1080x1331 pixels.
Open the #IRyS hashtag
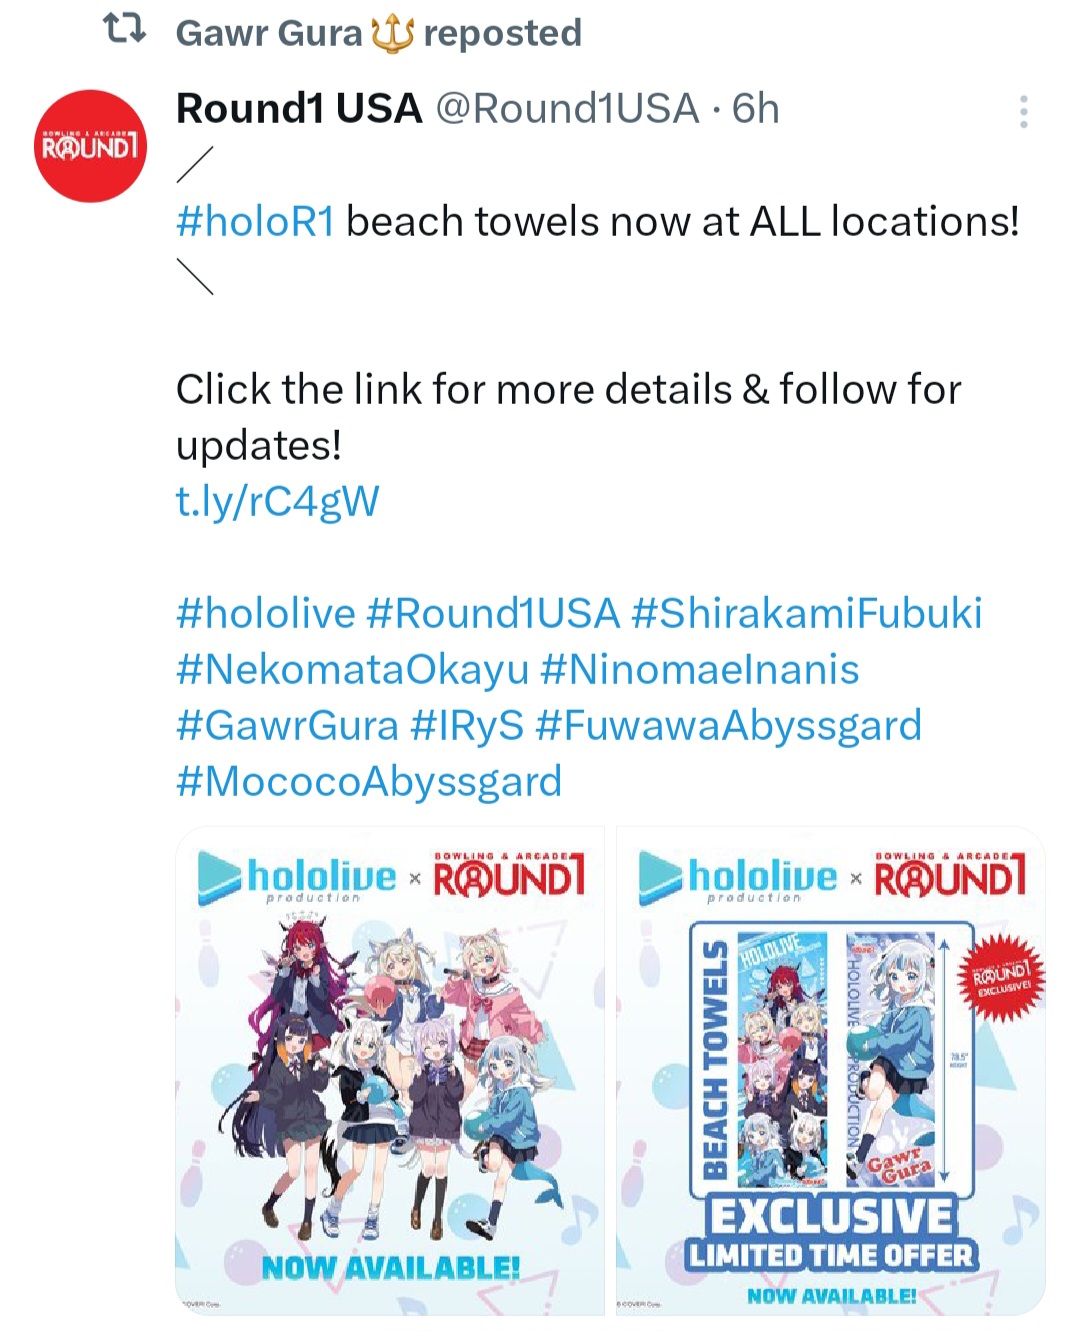pos(467,725)
